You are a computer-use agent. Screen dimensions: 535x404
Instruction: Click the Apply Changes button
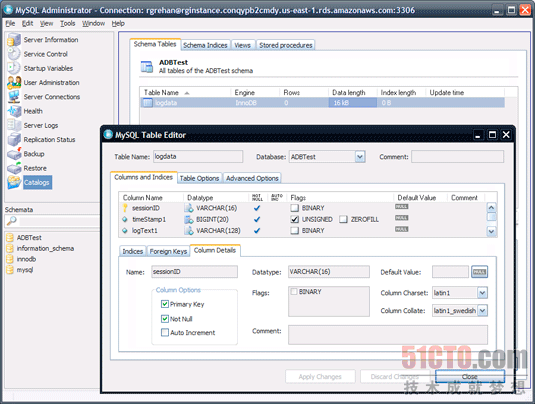[x=320, y=377]
